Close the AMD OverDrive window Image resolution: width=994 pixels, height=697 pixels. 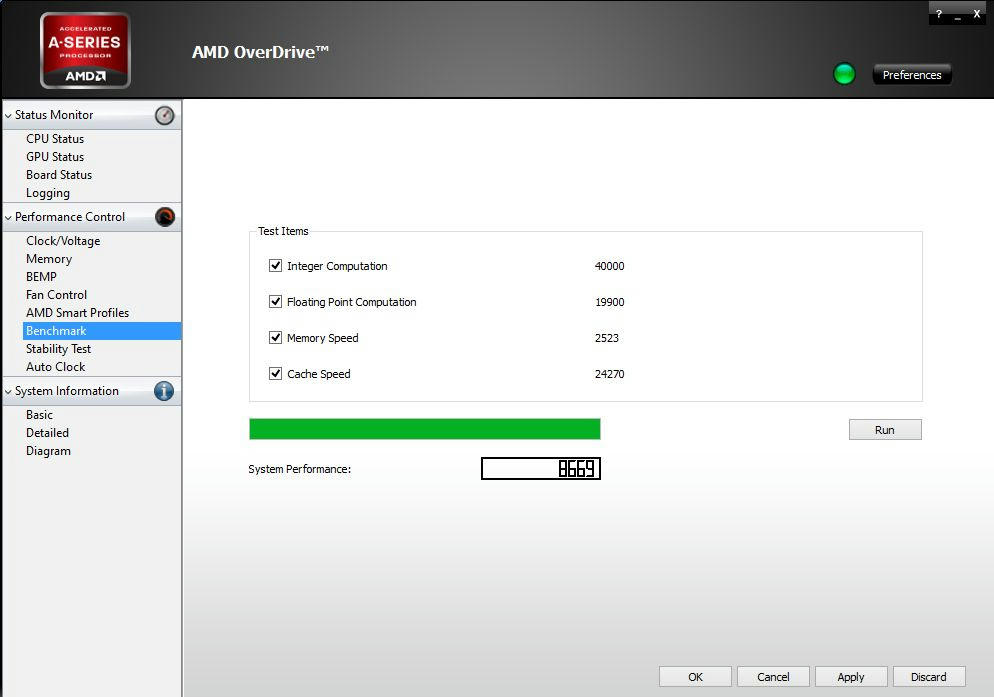coord(976,13)
